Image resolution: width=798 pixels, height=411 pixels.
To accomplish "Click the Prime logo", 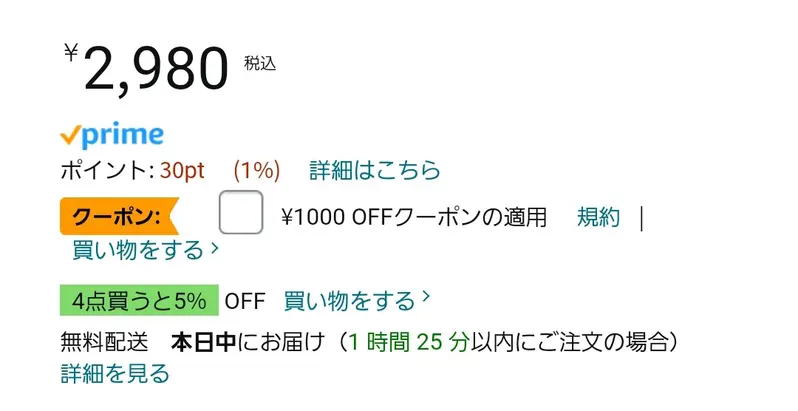I will click(x=112, y=135).
